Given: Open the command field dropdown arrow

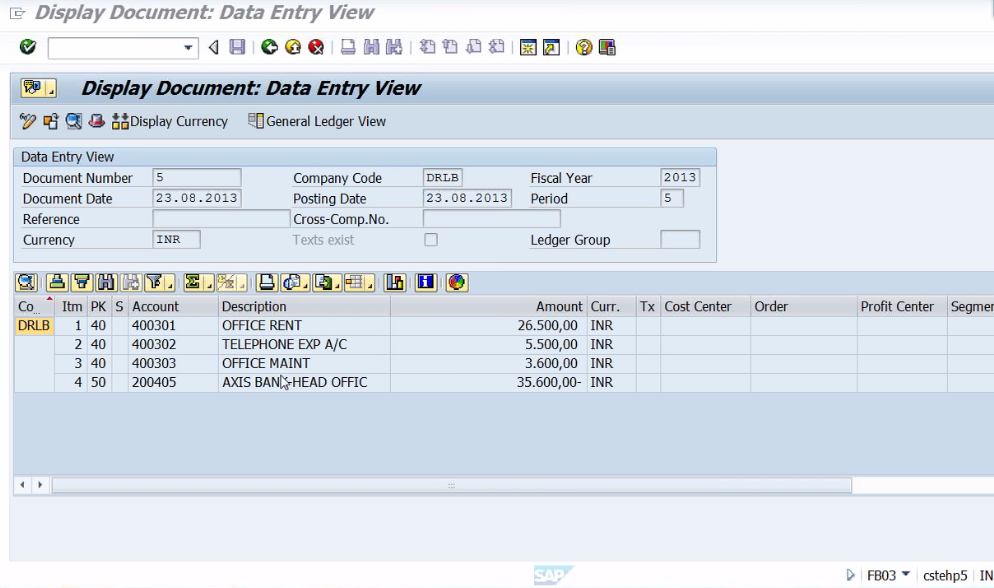Looking at the screenshot, I should click(188, 48).
